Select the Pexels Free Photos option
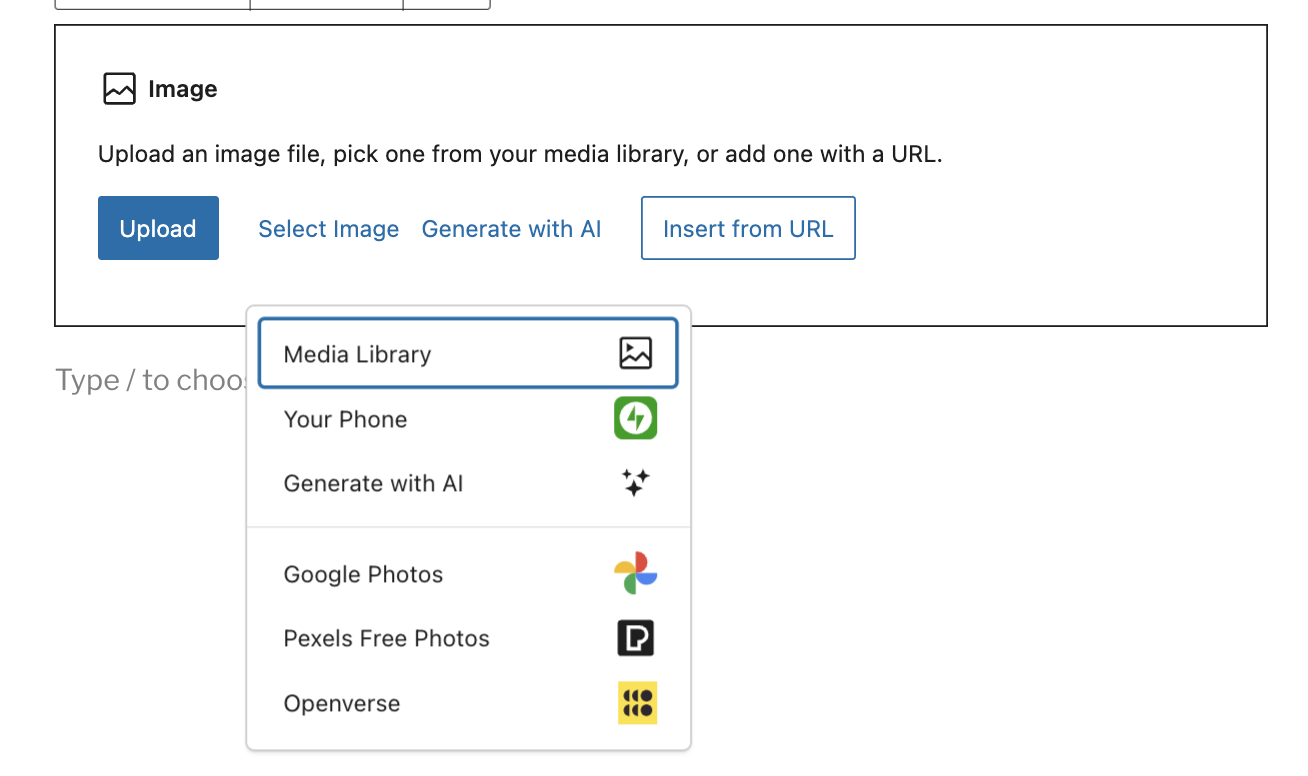Screen dimensions: 1308x776 [x=386, y=639]
